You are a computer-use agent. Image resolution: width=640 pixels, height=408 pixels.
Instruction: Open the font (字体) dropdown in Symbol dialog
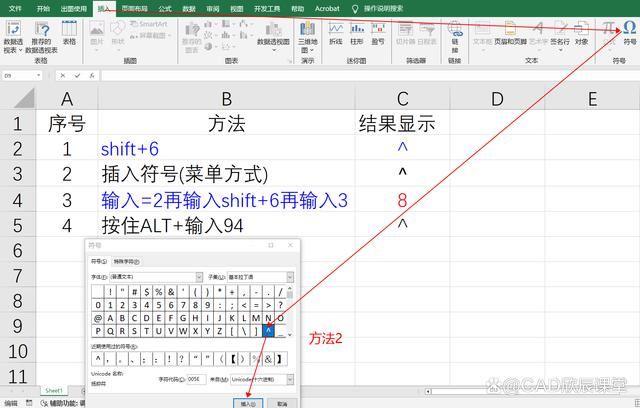pos(199,277)
